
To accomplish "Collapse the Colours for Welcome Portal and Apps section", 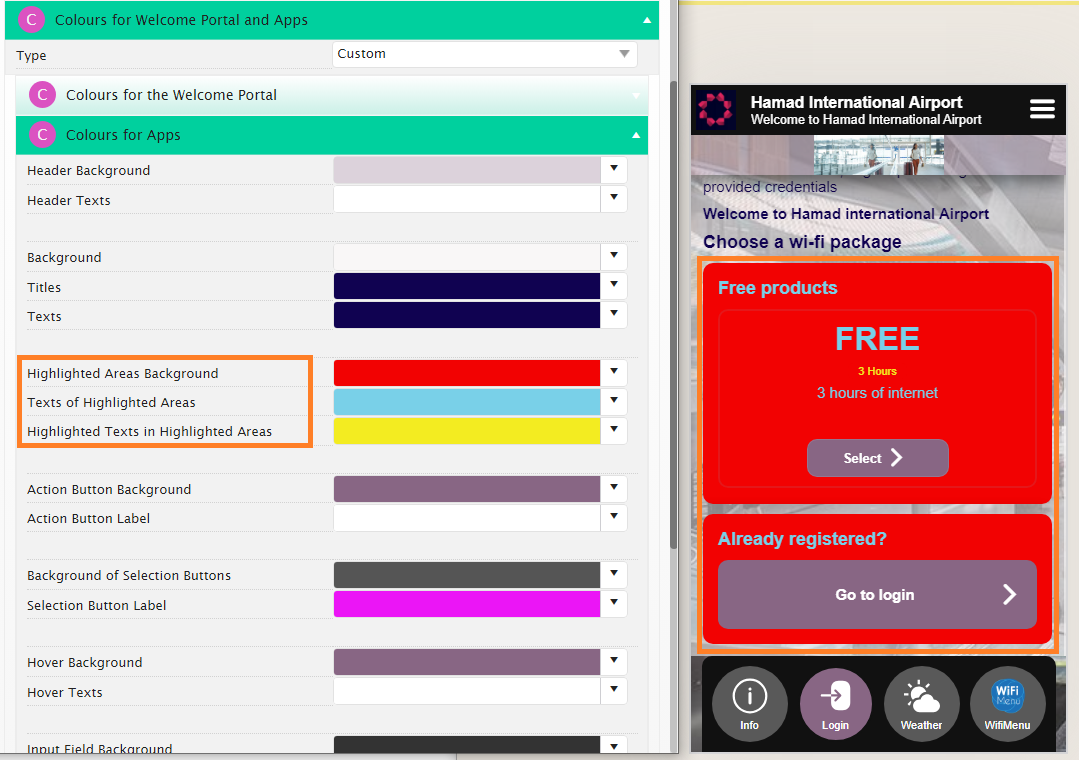I will point(647,21).
